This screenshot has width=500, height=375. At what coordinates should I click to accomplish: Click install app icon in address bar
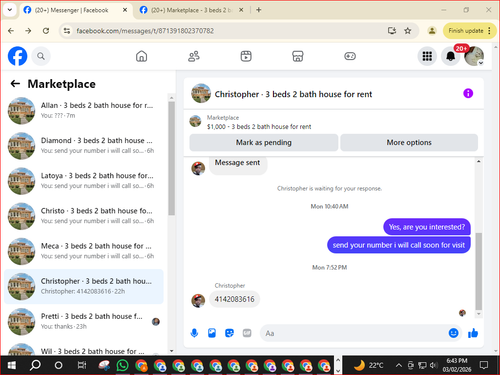(x=392, y=31)
